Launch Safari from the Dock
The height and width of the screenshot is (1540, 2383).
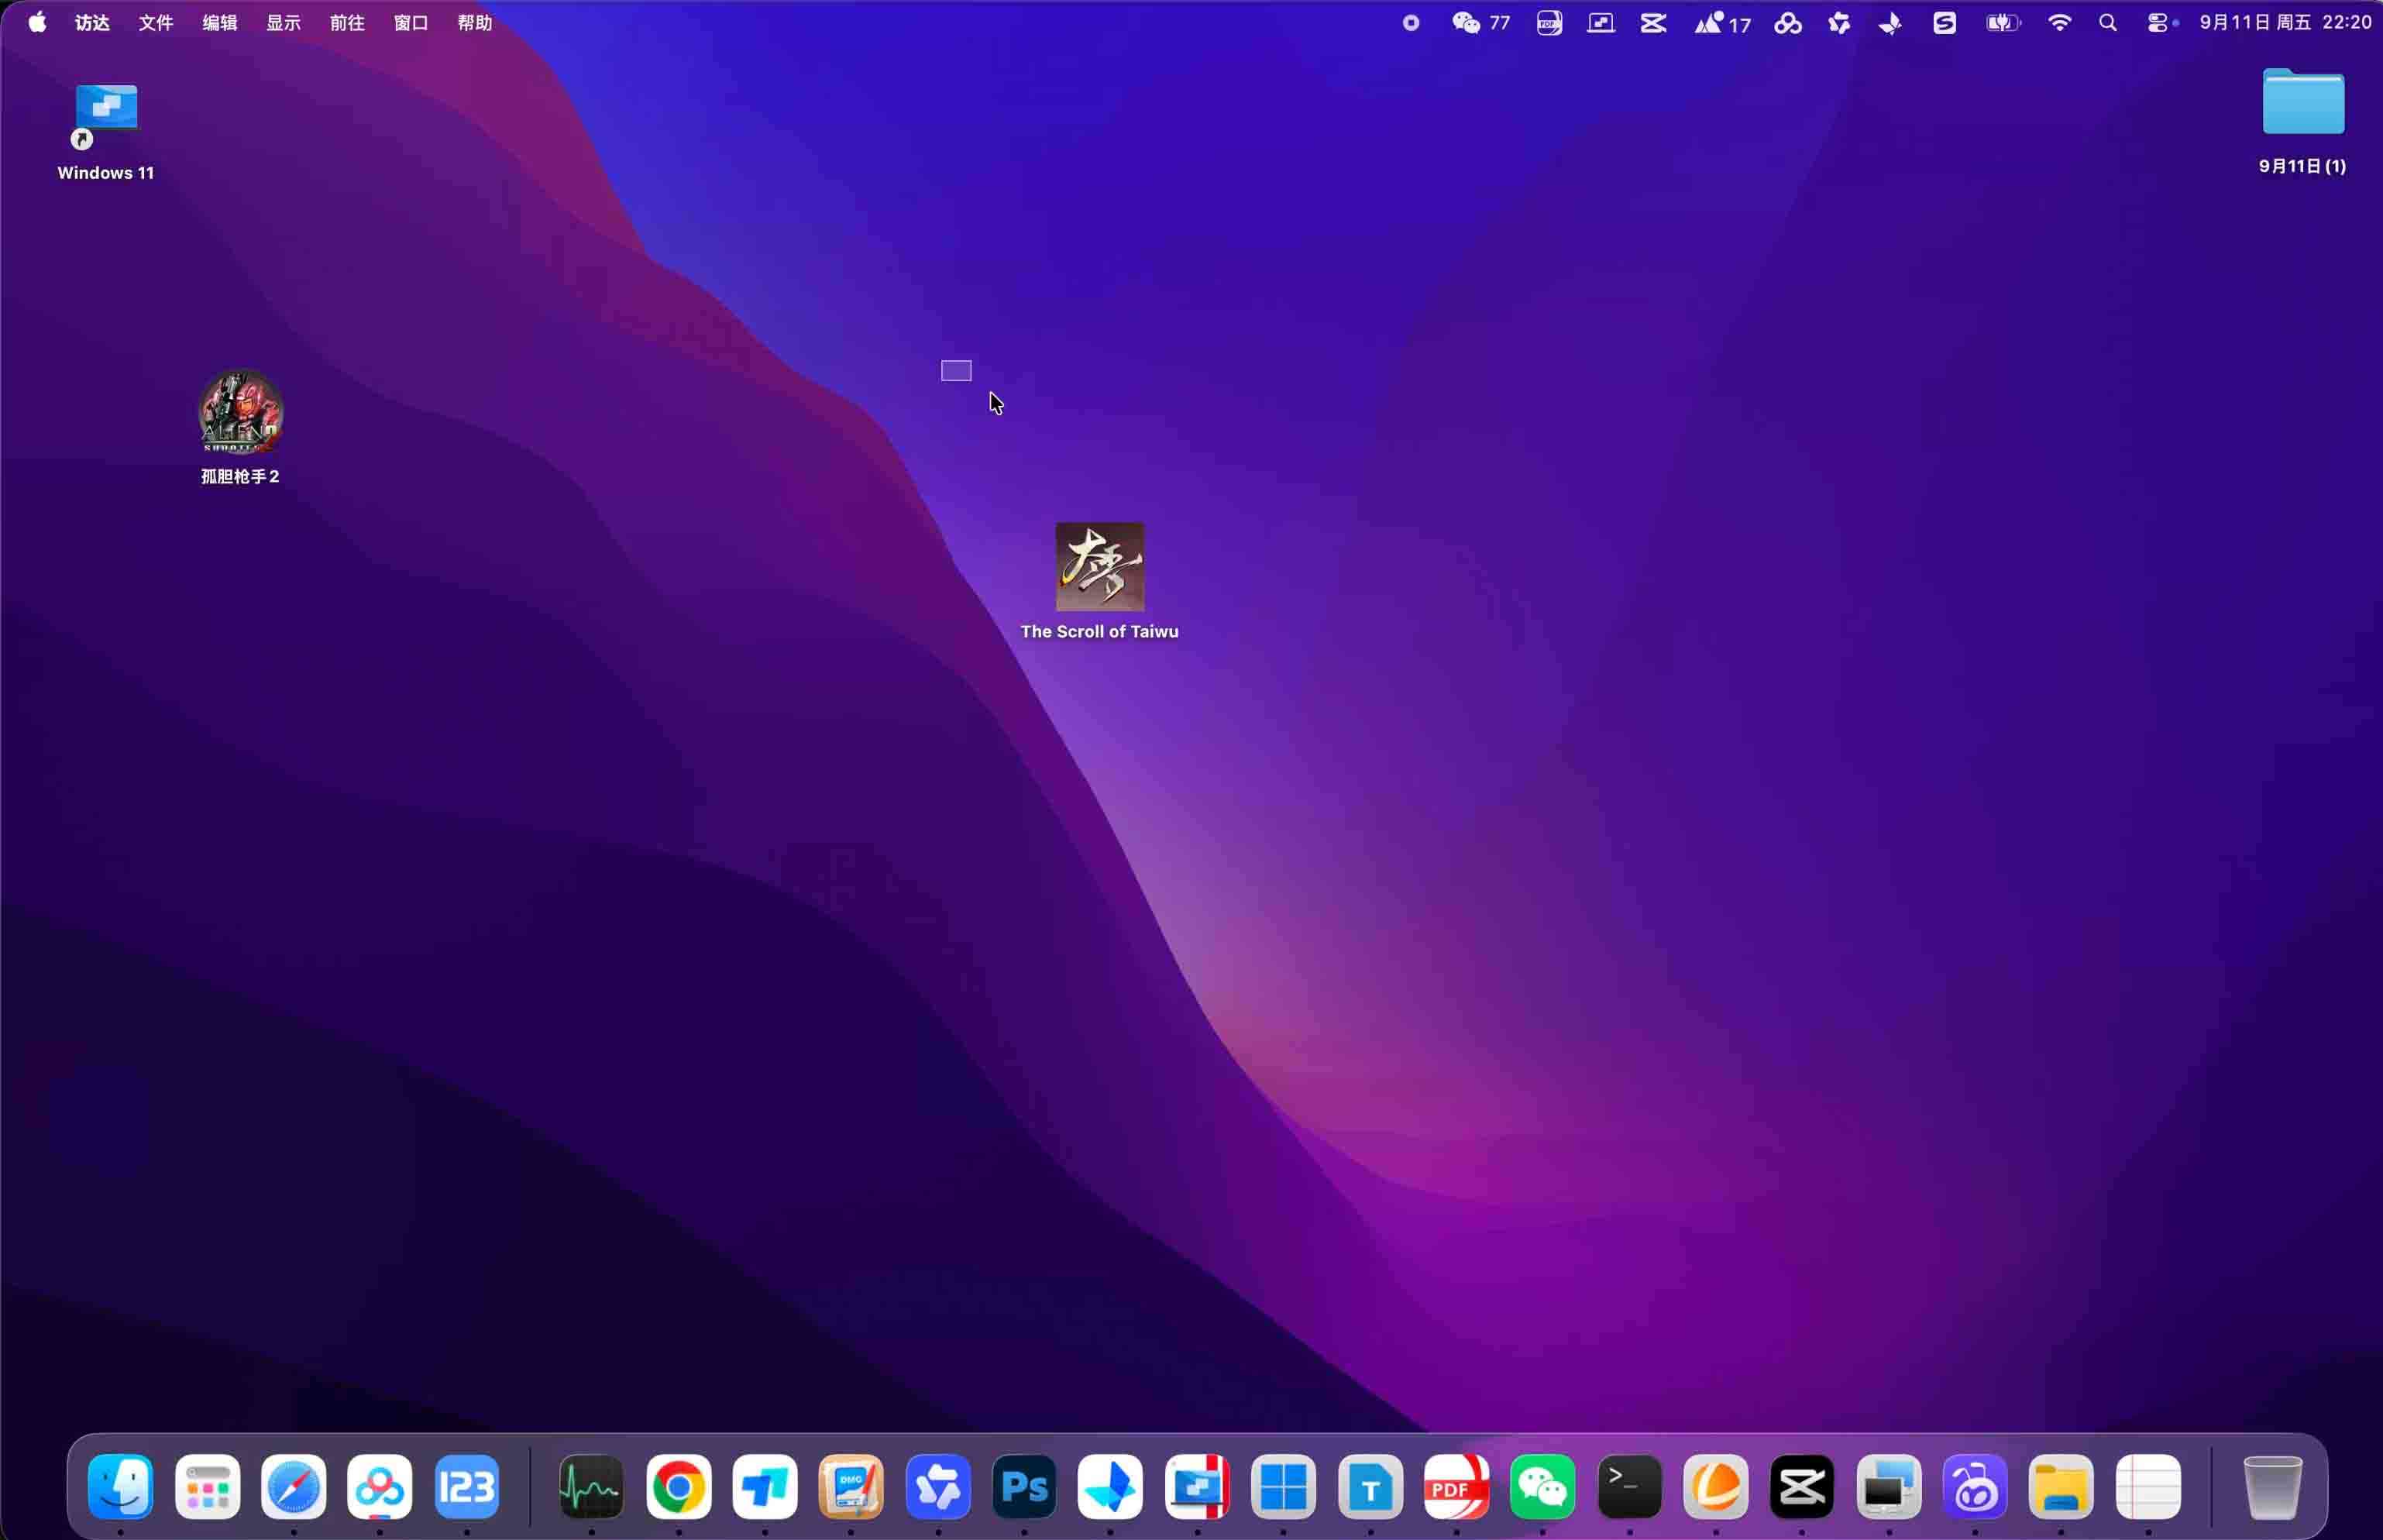294,1487
